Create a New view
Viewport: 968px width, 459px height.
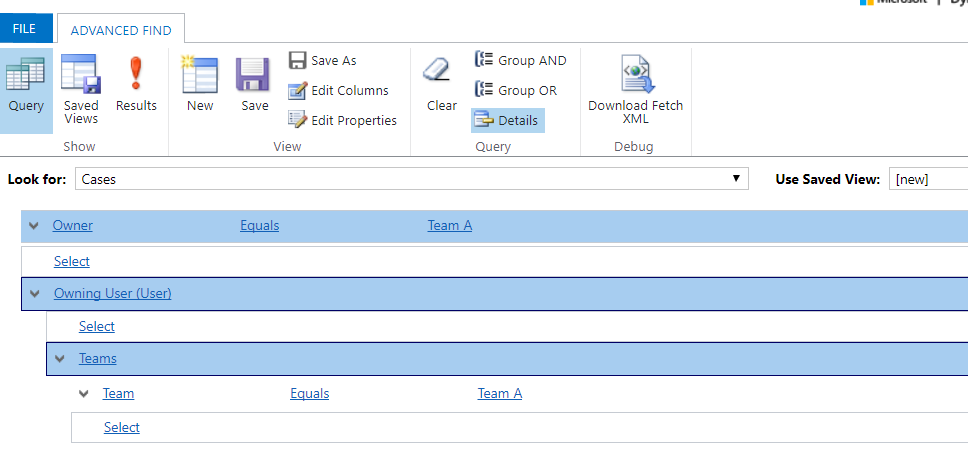200,86
